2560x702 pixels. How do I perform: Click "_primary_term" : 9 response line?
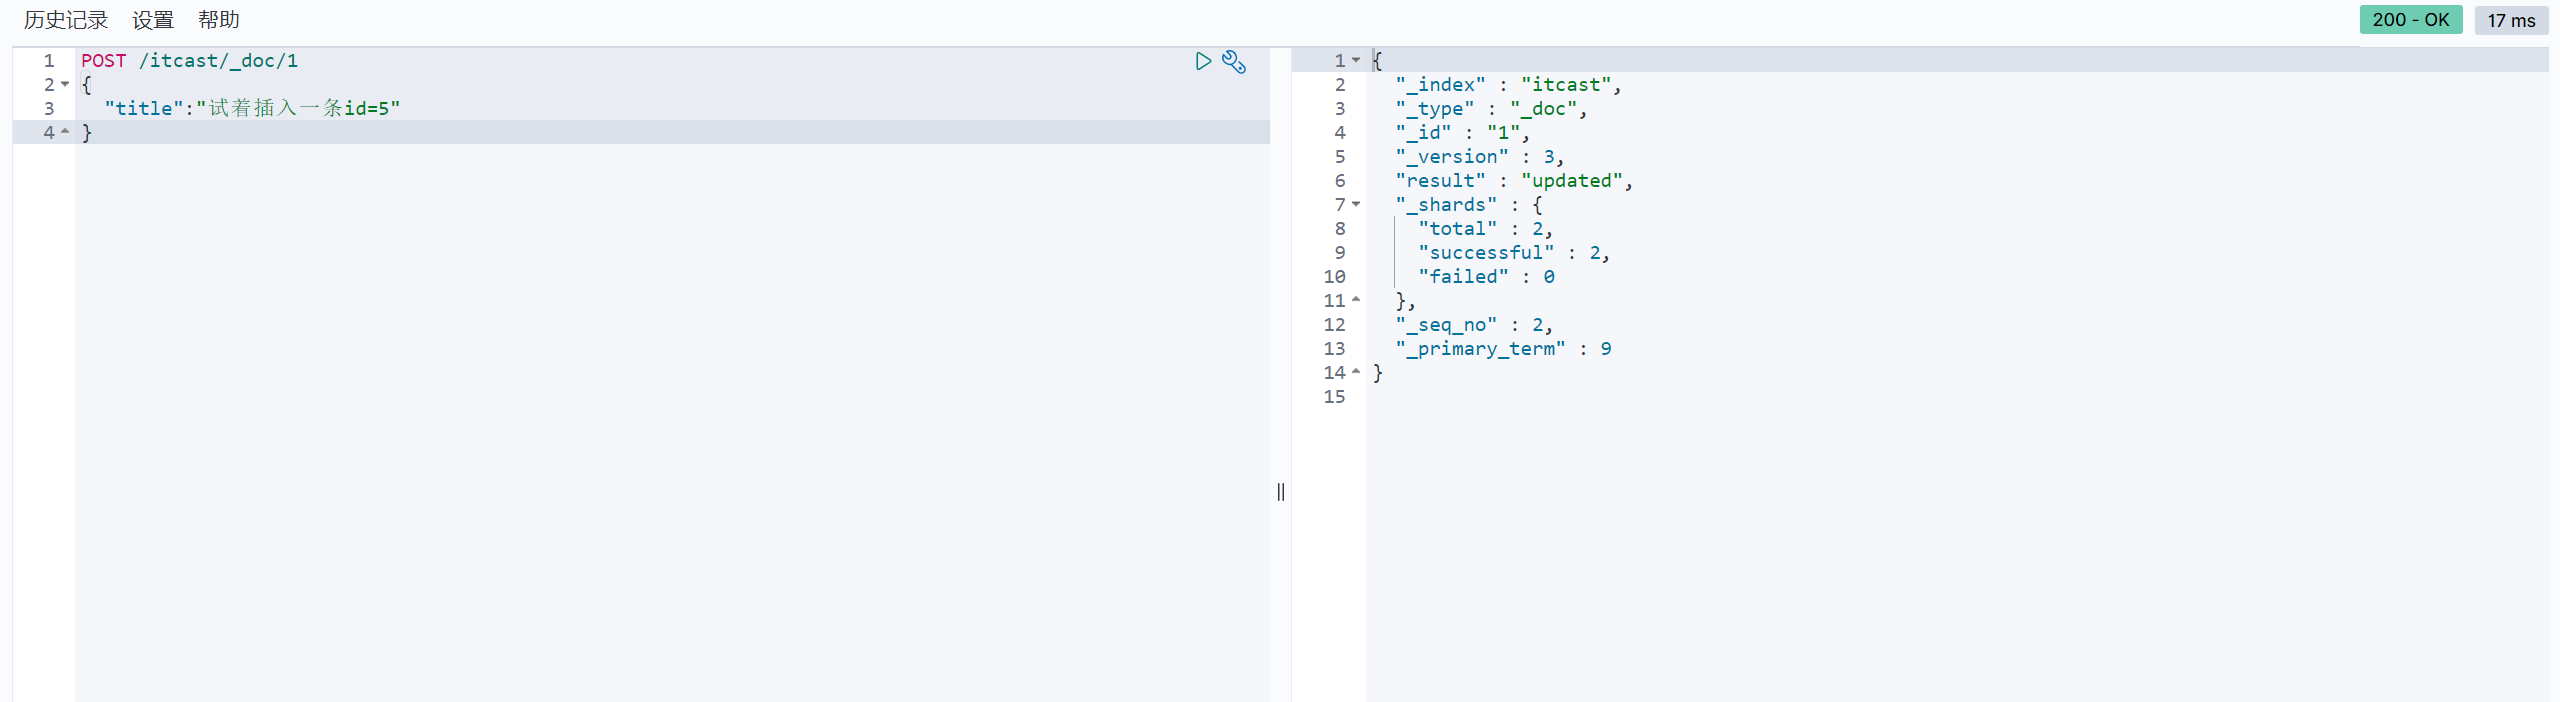click(x=1503, y=349)
